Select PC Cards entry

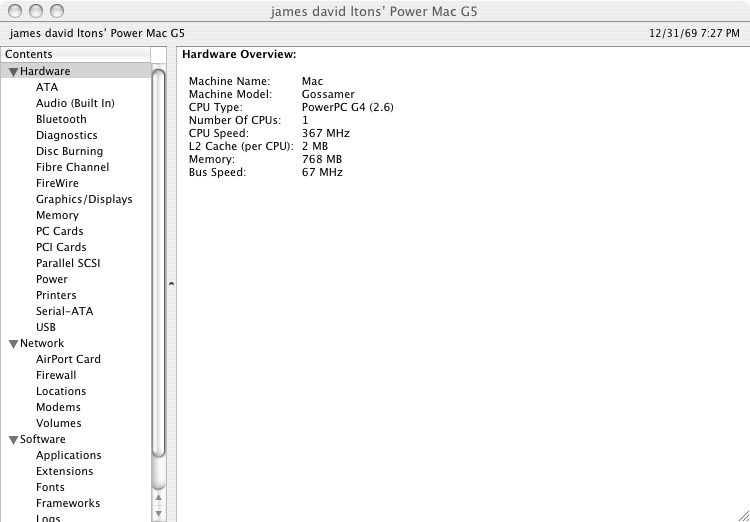click(59, 231)
